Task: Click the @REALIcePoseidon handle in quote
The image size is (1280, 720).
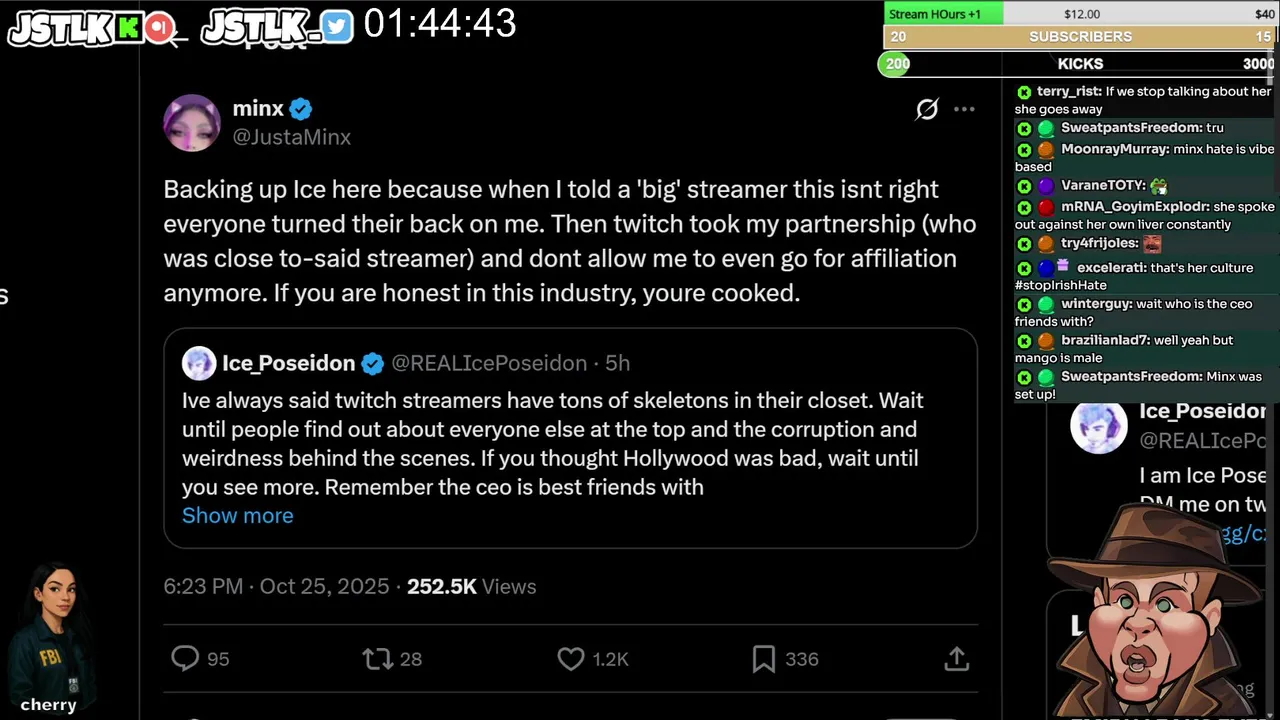Action: [489, 363]
